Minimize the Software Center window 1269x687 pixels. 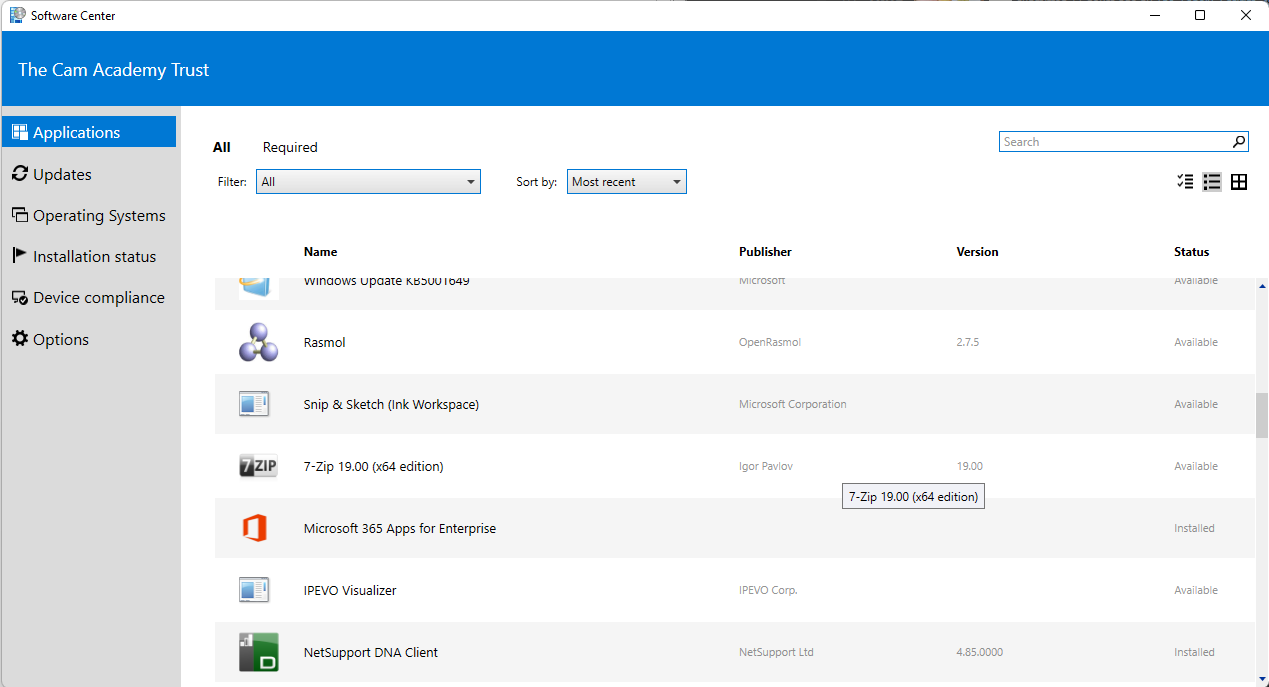tap(1154, 15)
